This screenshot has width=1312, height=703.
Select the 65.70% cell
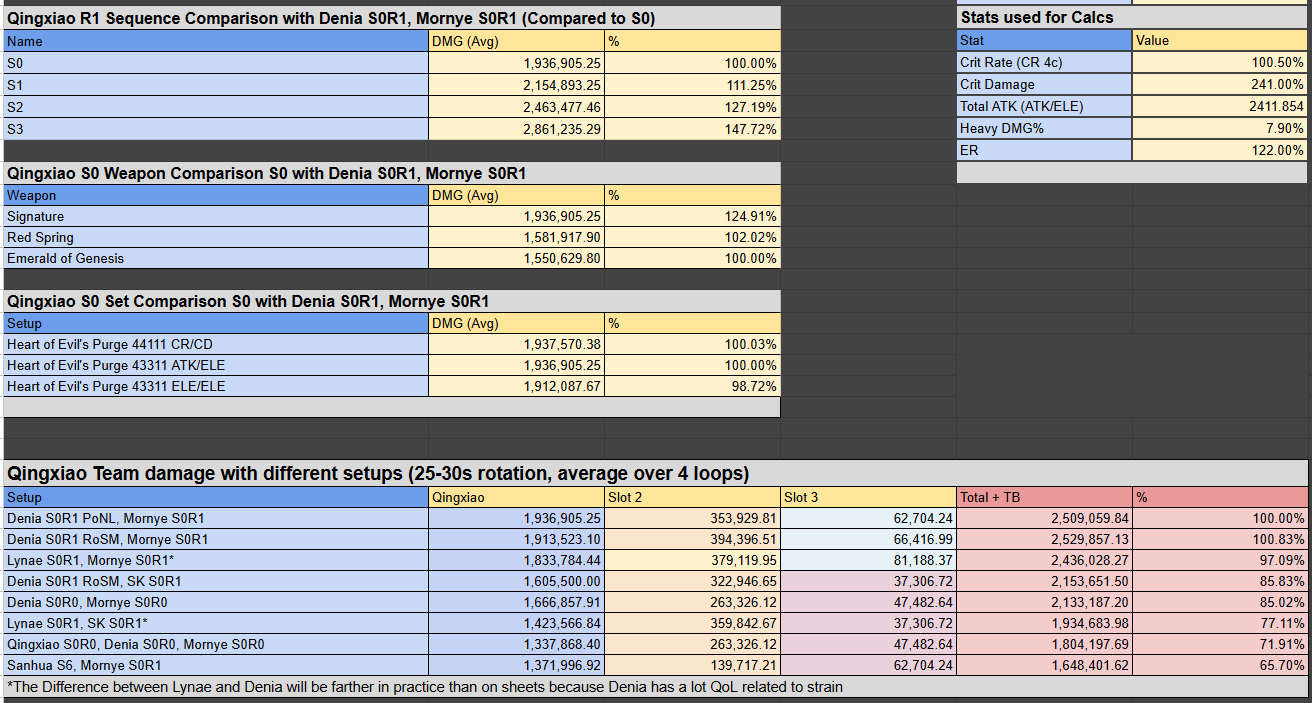[x=1220, y=665]
